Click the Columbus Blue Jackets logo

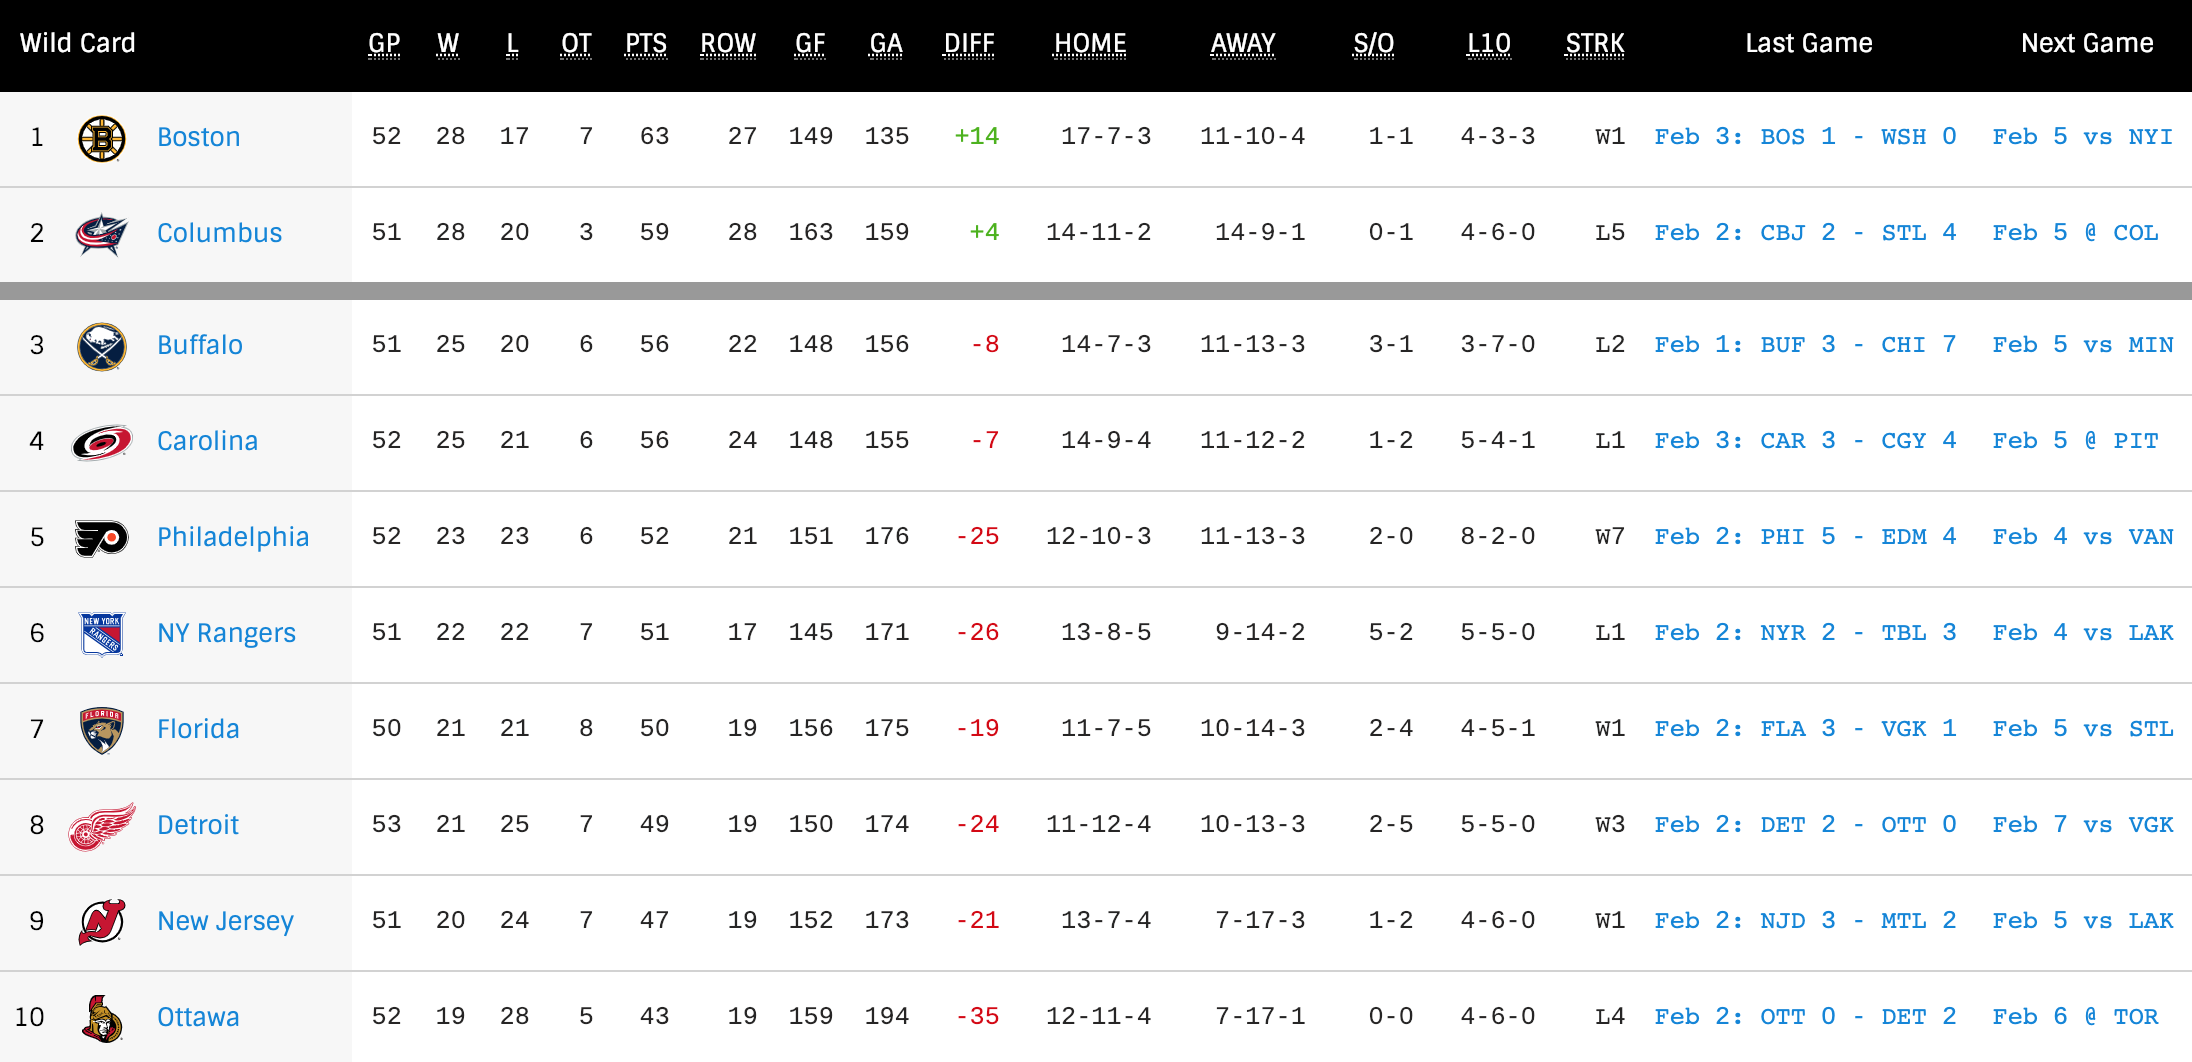pyautogui.click(x=102, y=234)
